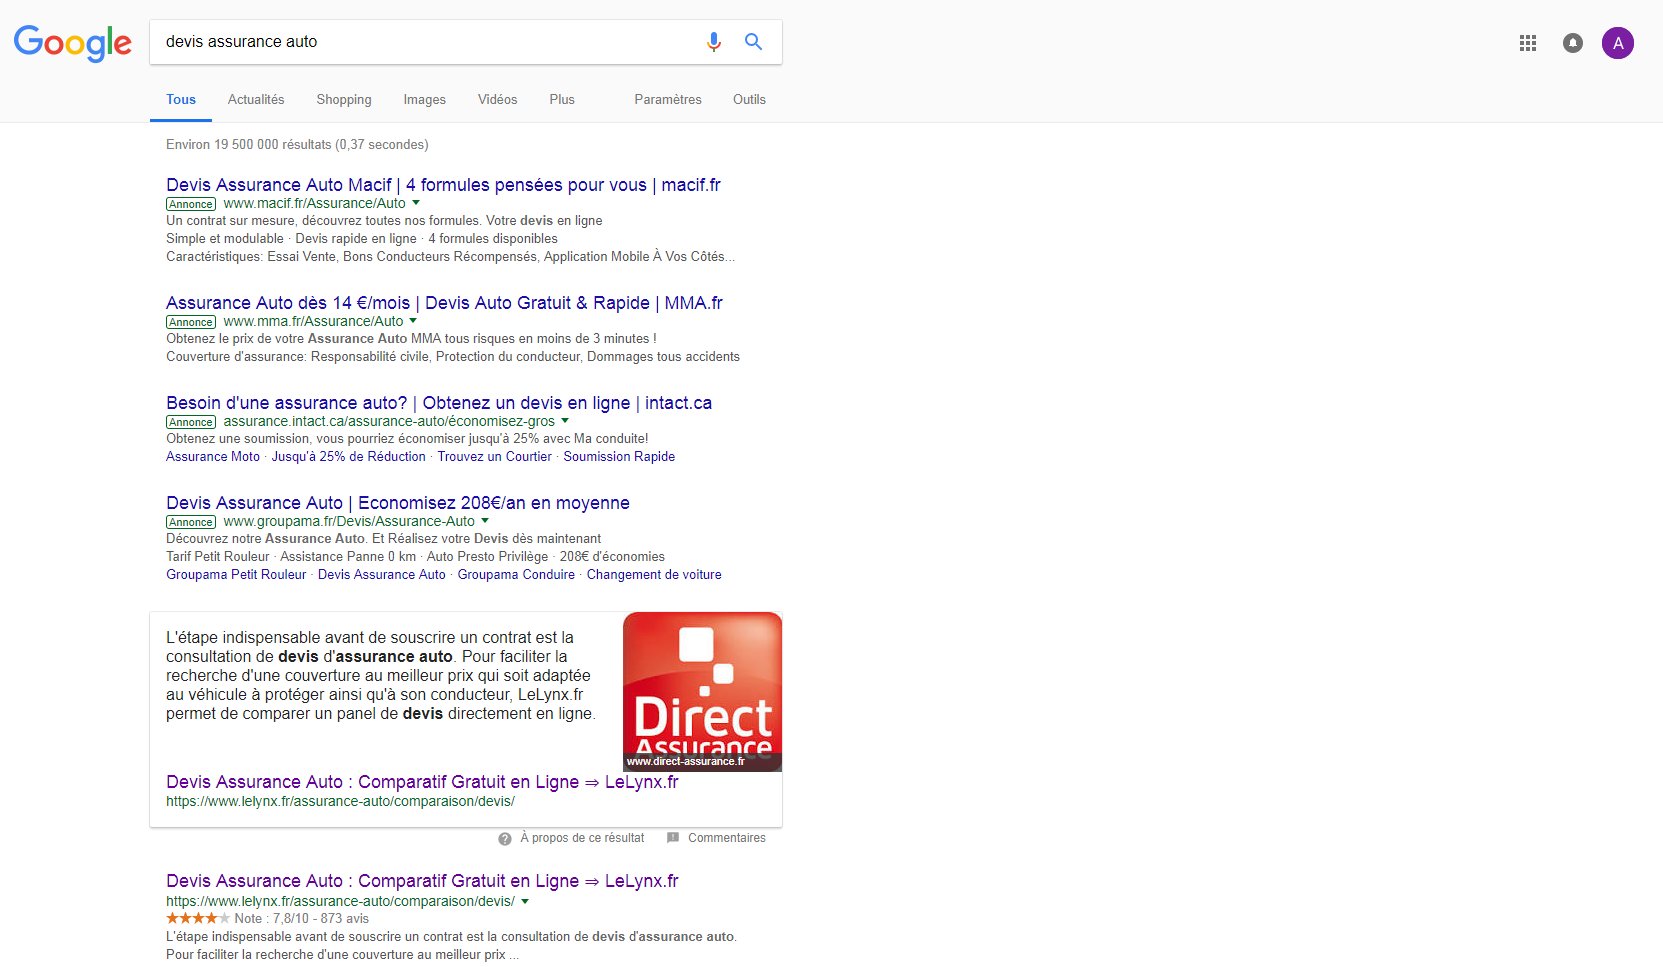Click Trouvez un Courtier sitelink
The image size is (1663, 967).
click(494, 457)
